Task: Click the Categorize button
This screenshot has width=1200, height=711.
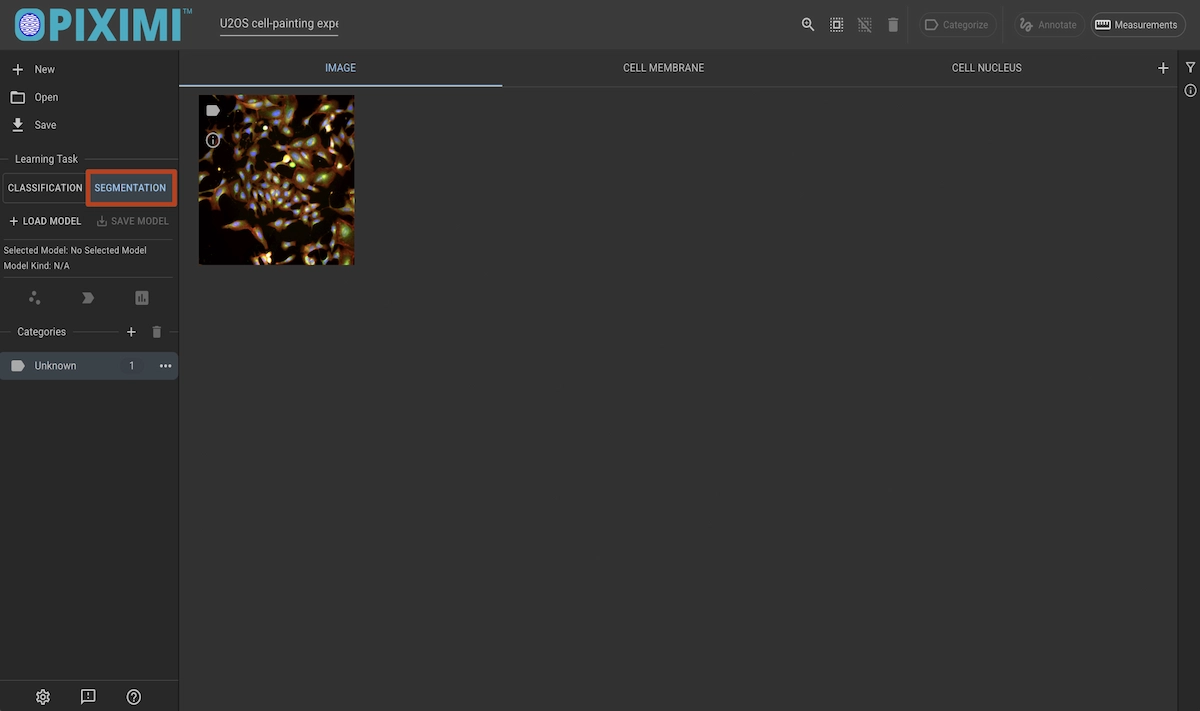Action: (x=957, y=25)
